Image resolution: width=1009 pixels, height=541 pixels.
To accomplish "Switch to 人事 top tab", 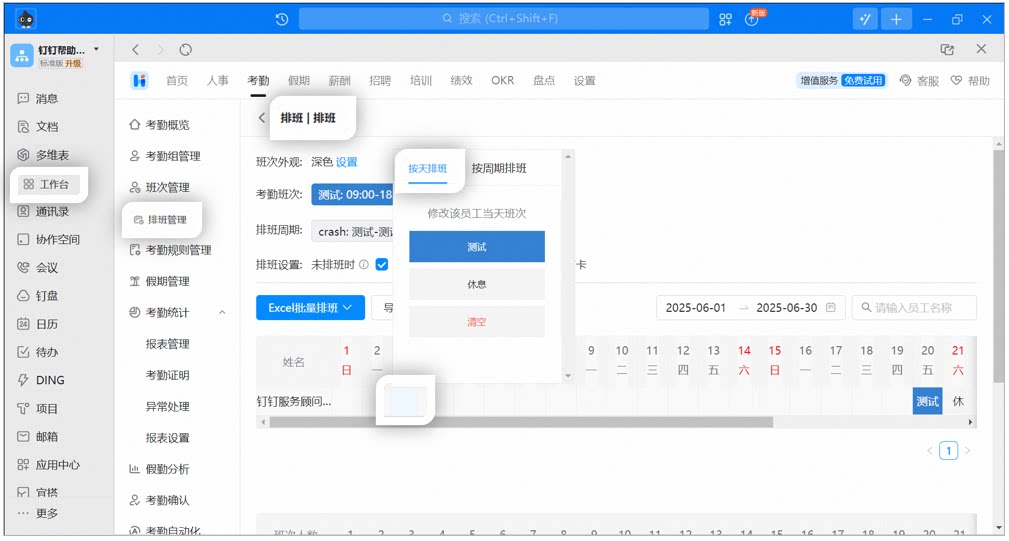I will (218, 80).
